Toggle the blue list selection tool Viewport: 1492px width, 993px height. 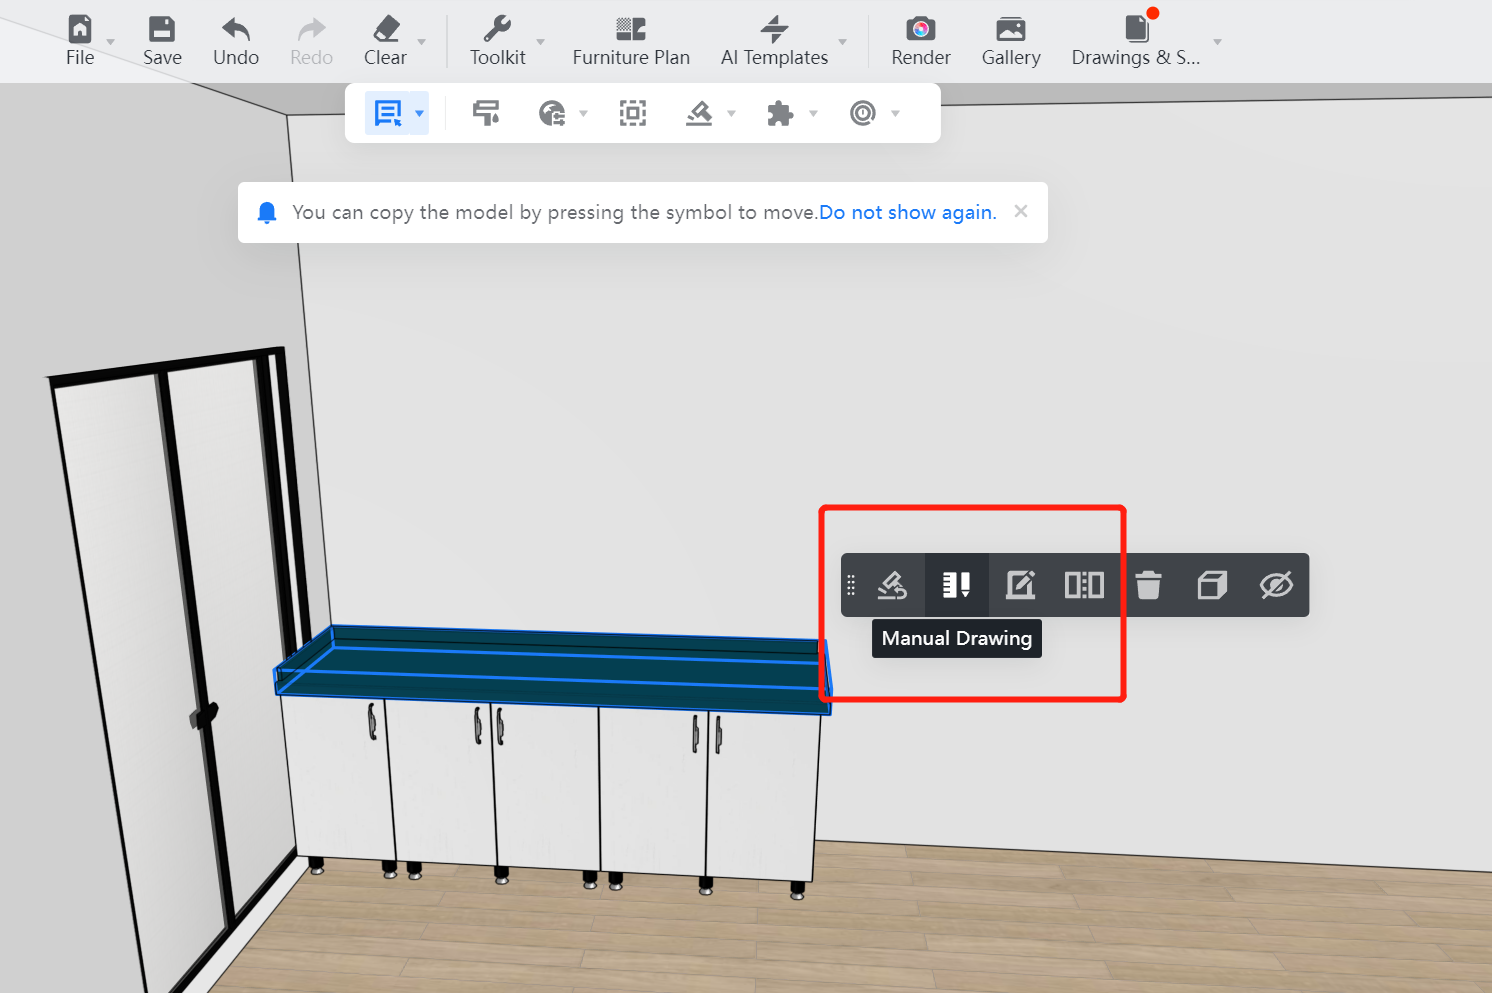387,113
